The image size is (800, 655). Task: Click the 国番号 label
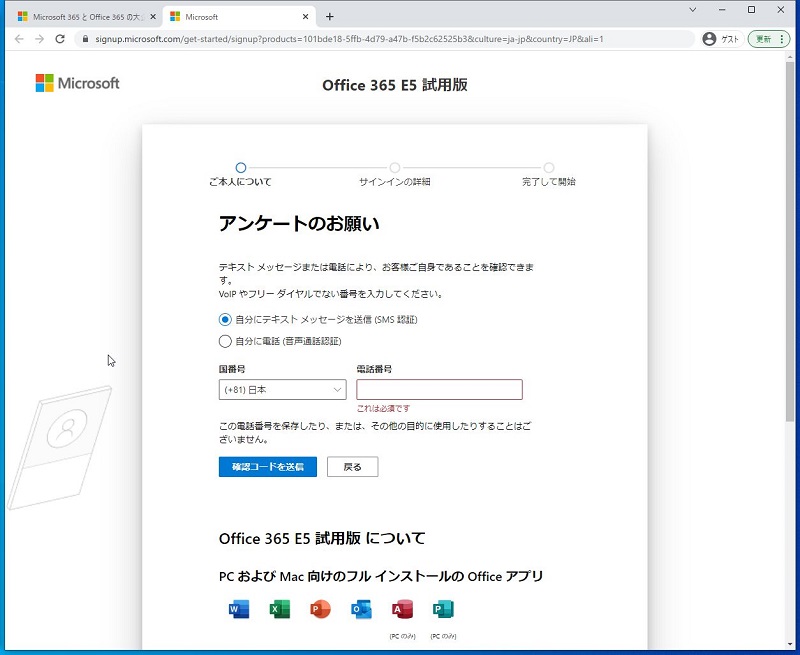click(x=232, y=369)
